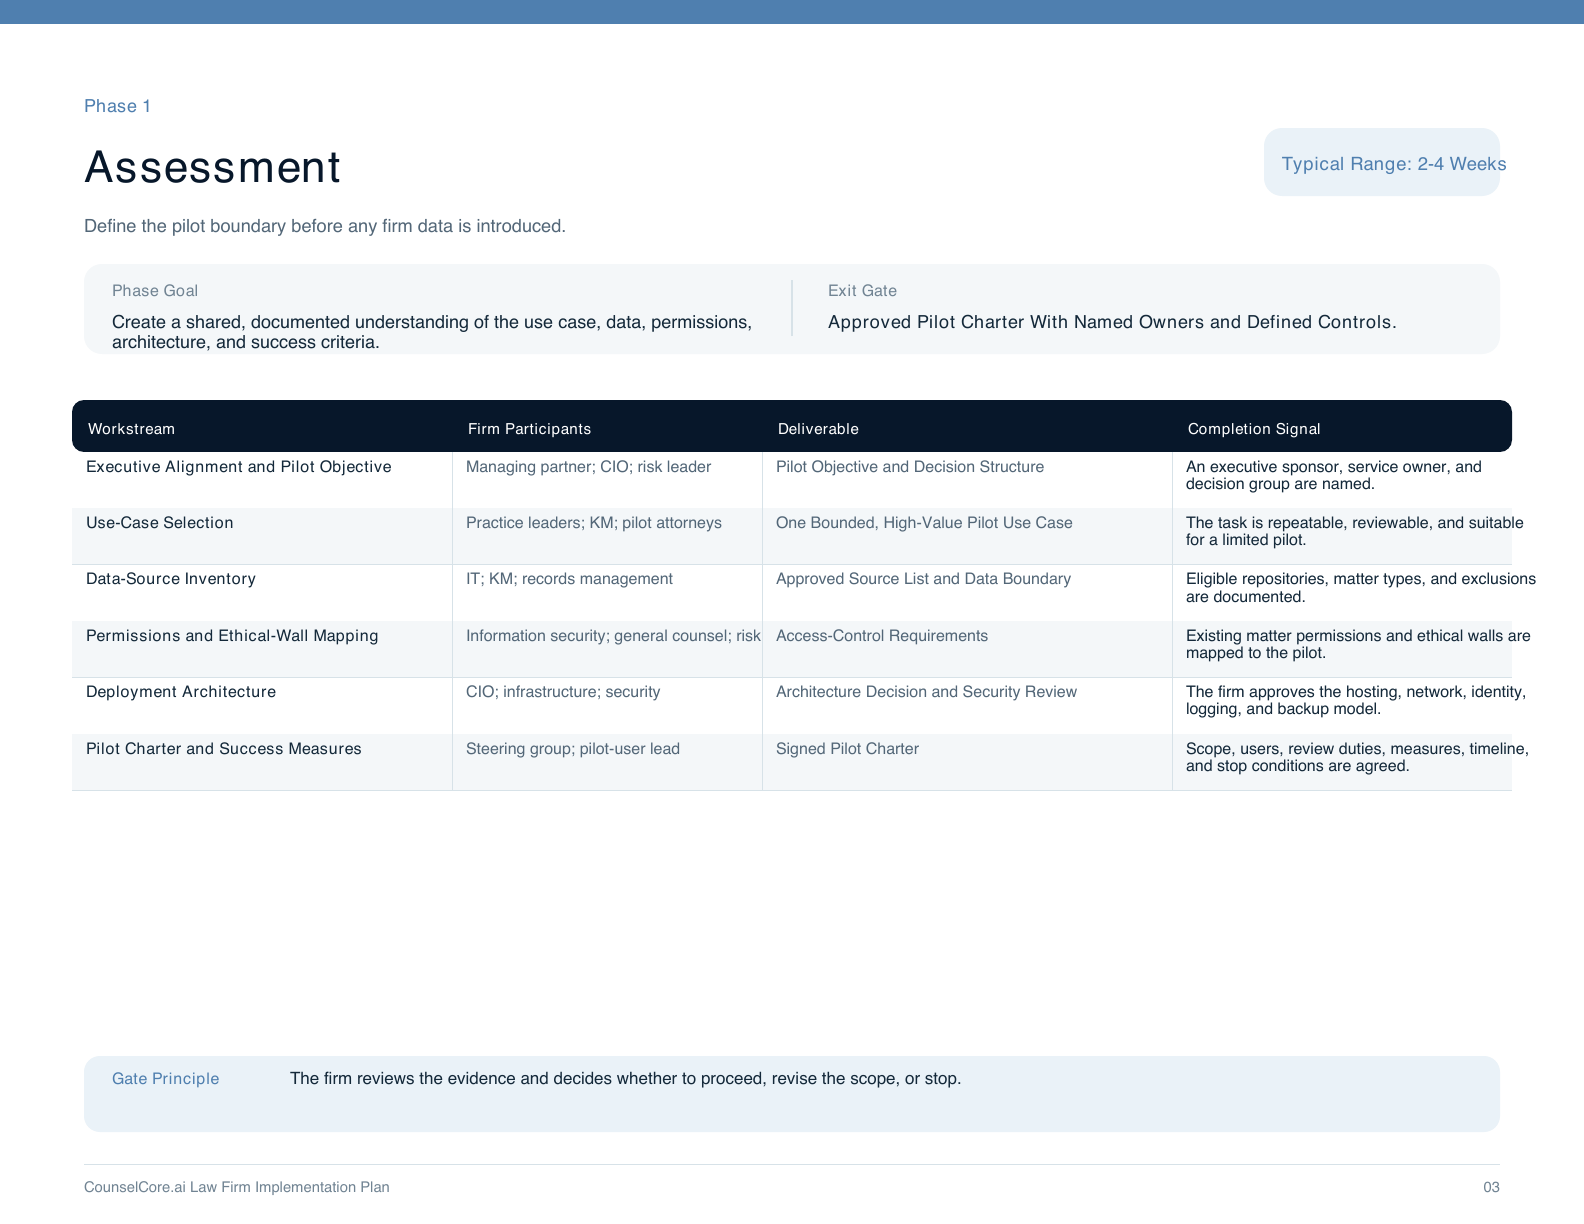Click the subtitle 'Define the pilot boundary before any firm data'
The width and height of the screenshot is (1584, 1224).
click(x=325, y=226)
